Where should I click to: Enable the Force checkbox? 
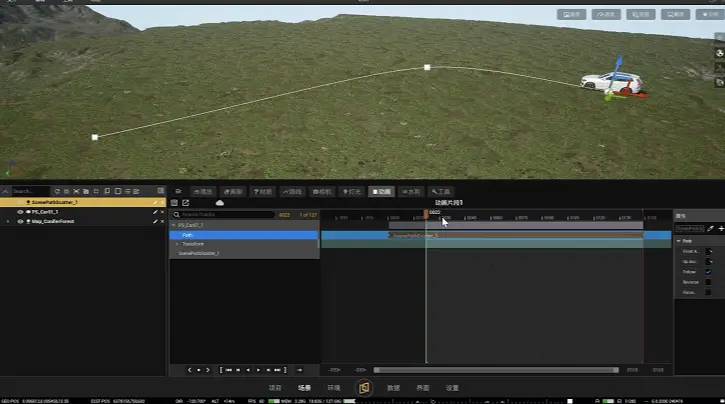point(708,292)
